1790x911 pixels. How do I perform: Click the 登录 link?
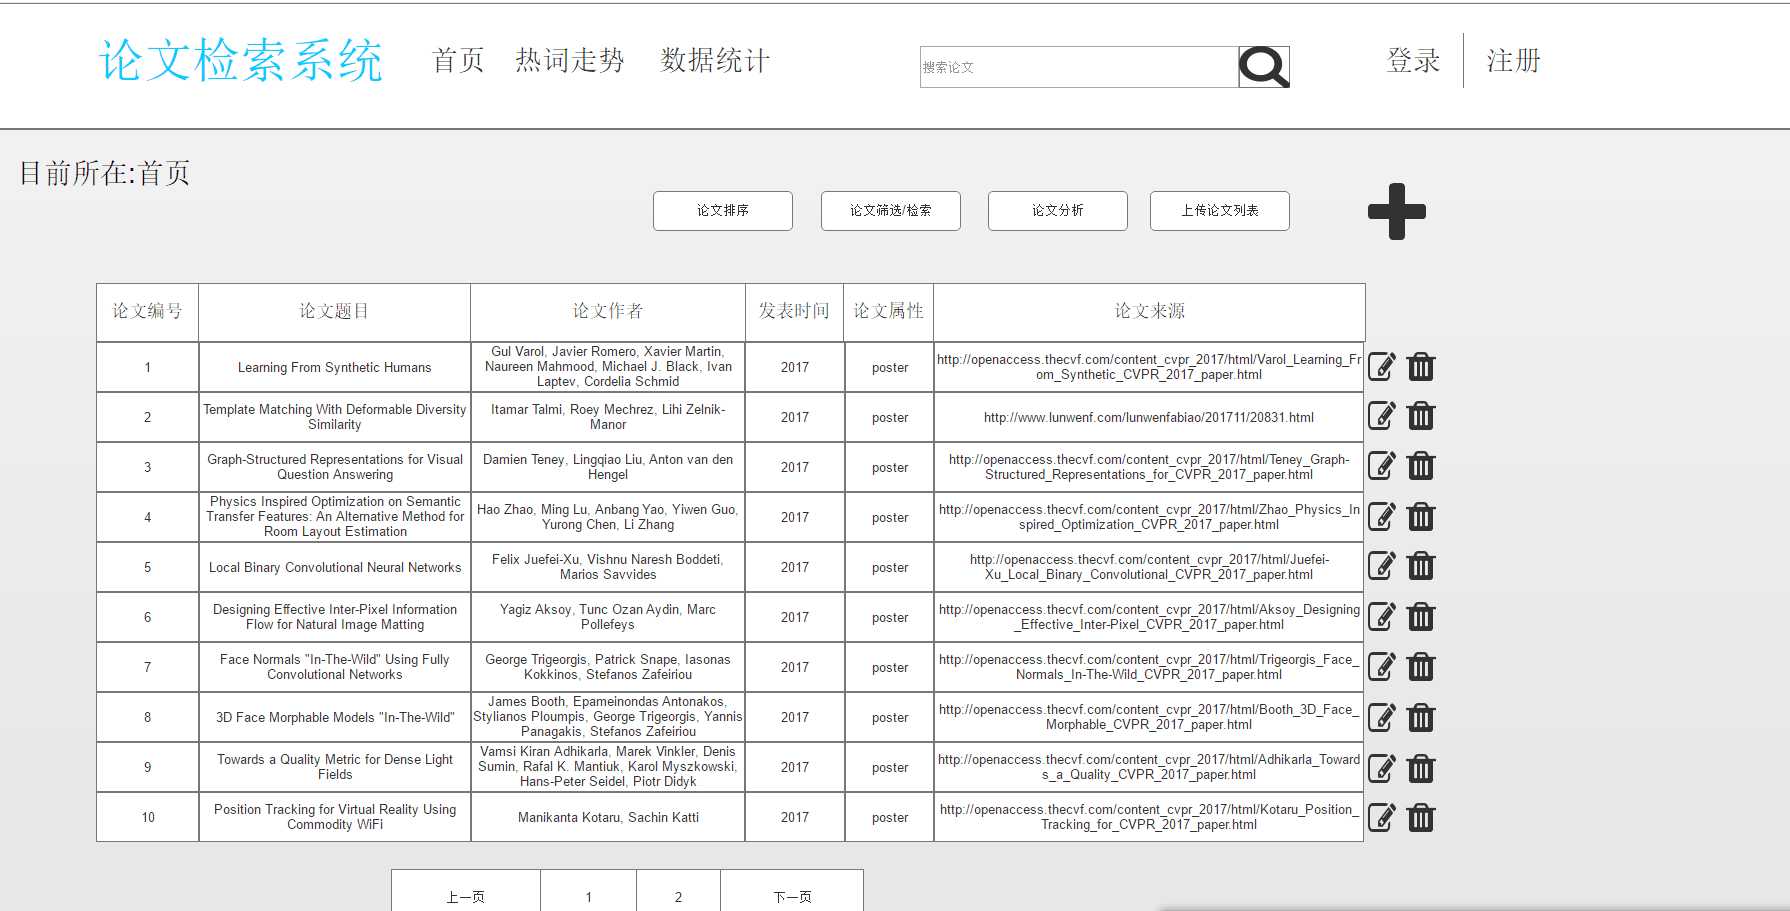point(1414,61)
